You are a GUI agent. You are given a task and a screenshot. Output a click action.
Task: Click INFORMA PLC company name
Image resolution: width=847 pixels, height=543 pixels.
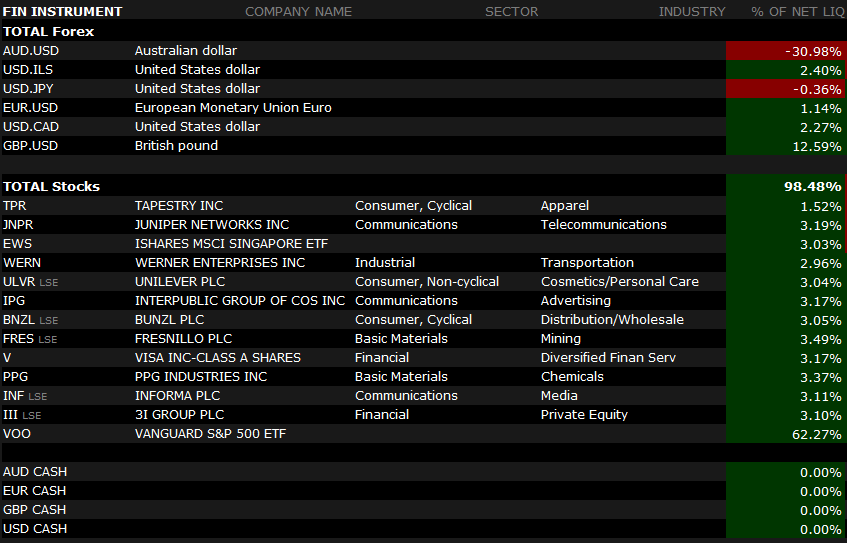pos(177,396)
